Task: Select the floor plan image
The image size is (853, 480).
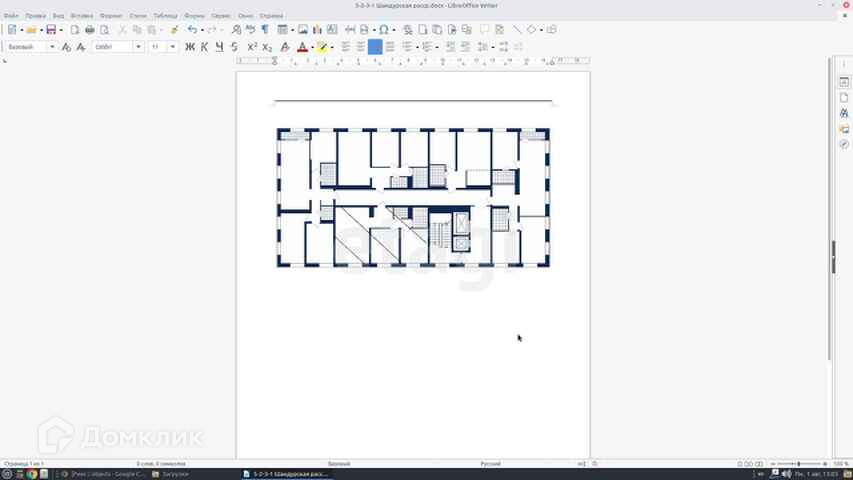Action: point(413,198)
